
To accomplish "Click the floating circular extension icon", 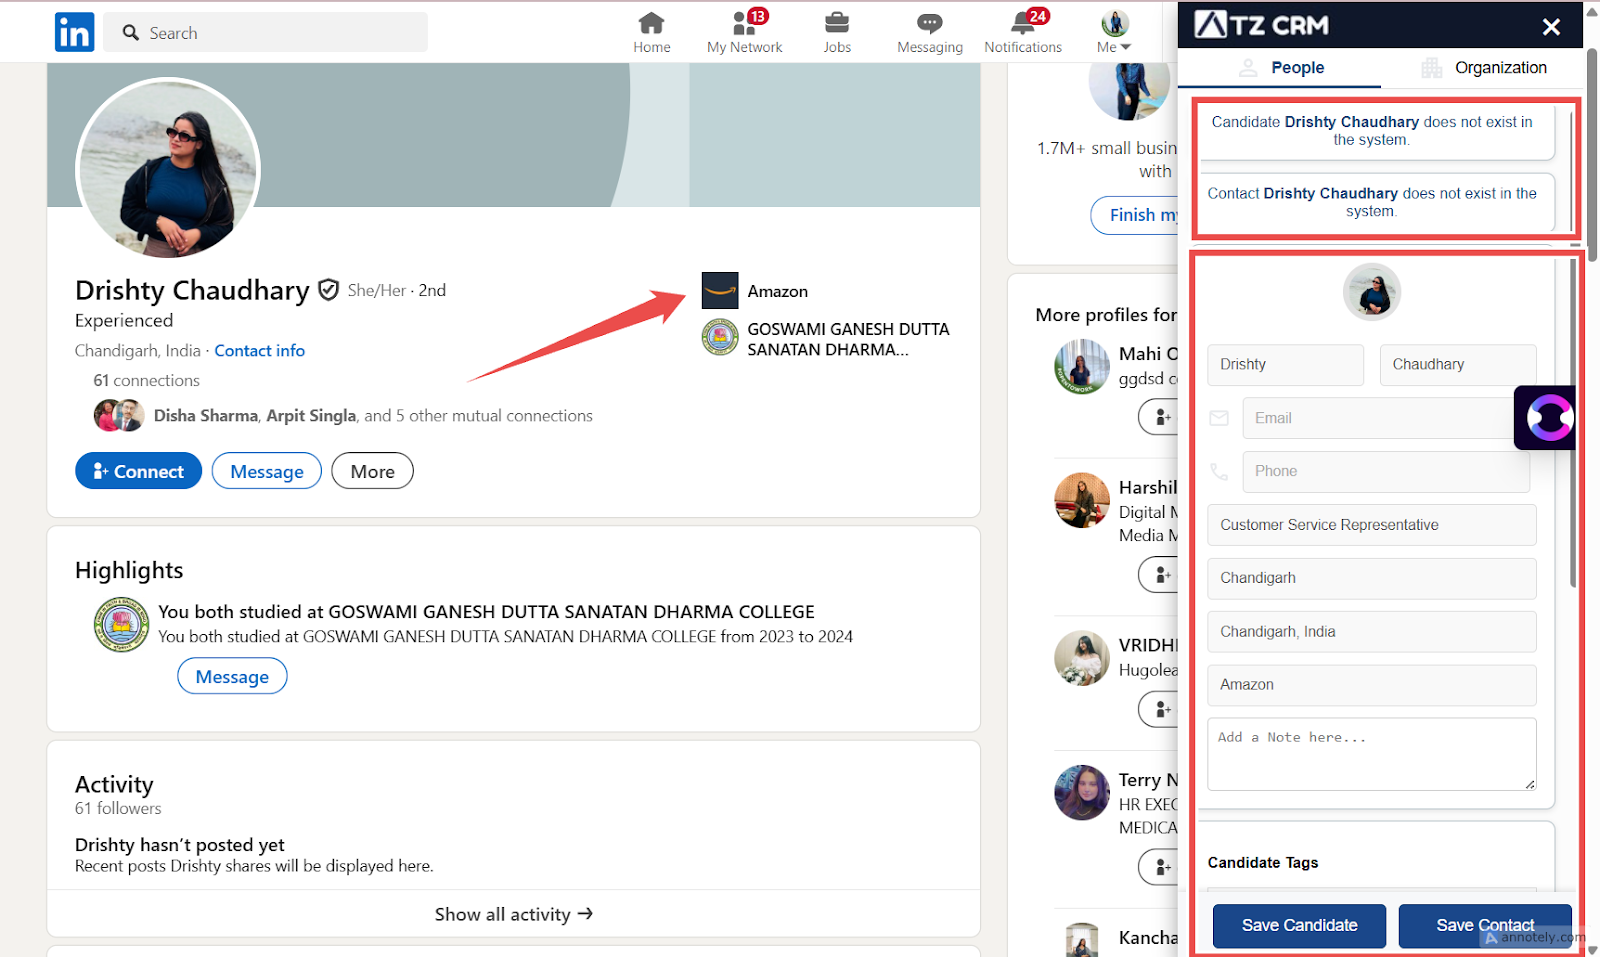I will pyautogui.click(x=1548, y=418).
